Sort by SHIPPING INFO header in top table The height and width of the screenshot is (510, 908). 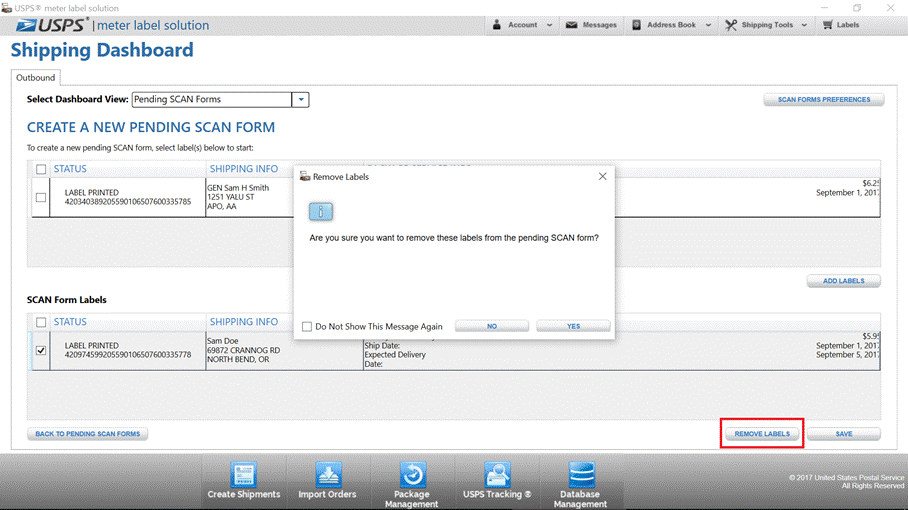pos(244,169)
